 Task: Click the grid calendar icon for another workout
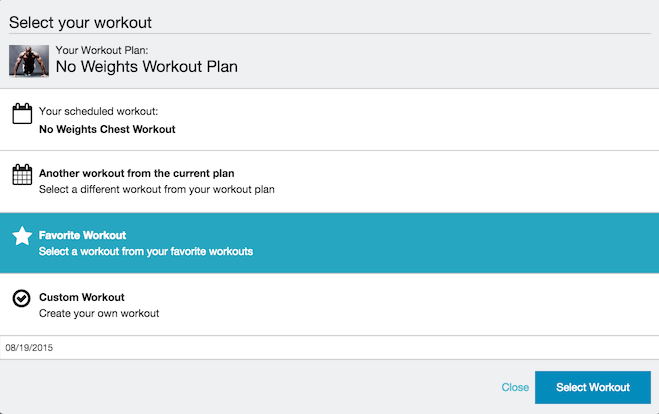(x=22, y=175)
